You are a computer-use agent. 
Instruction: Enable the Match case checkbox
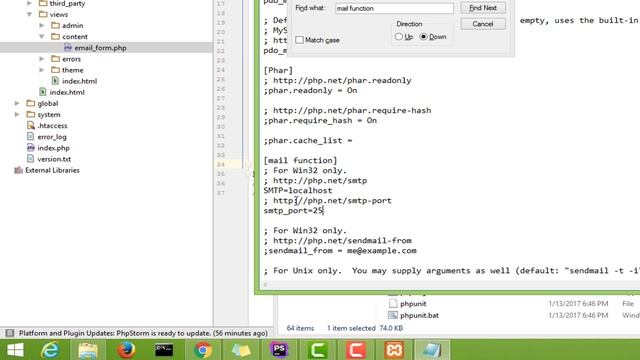click(300, 40)
